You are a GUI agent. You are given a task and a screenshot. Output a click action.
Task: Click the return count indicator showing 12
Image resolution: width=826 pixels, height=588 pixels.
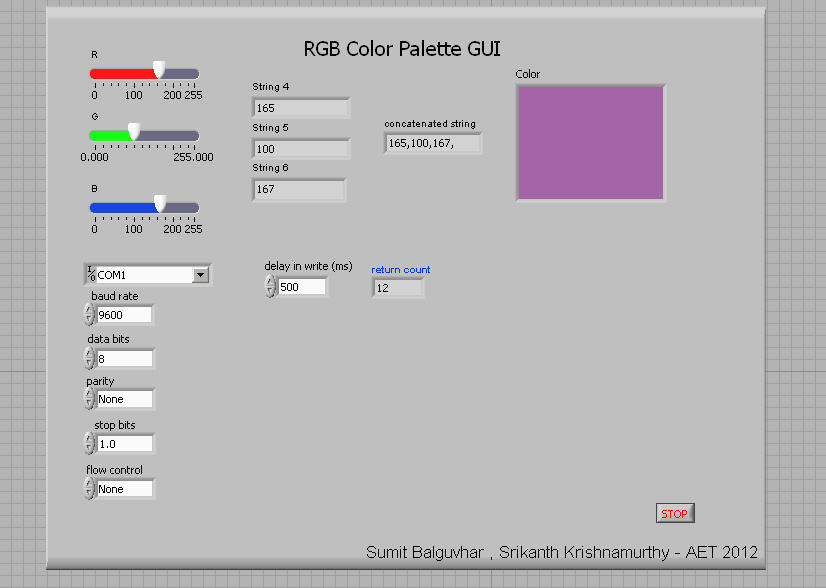coord(398,288)
